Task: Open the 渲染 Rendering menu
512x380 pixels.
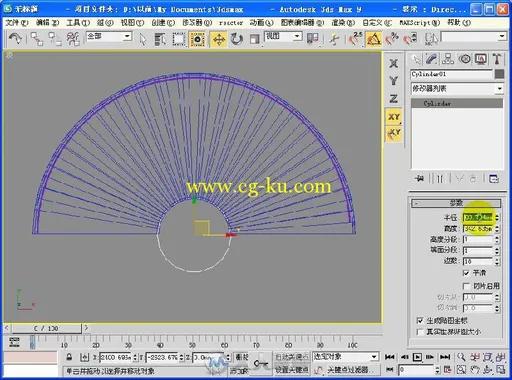Action: pyautogui.click(x=343, y=23)
